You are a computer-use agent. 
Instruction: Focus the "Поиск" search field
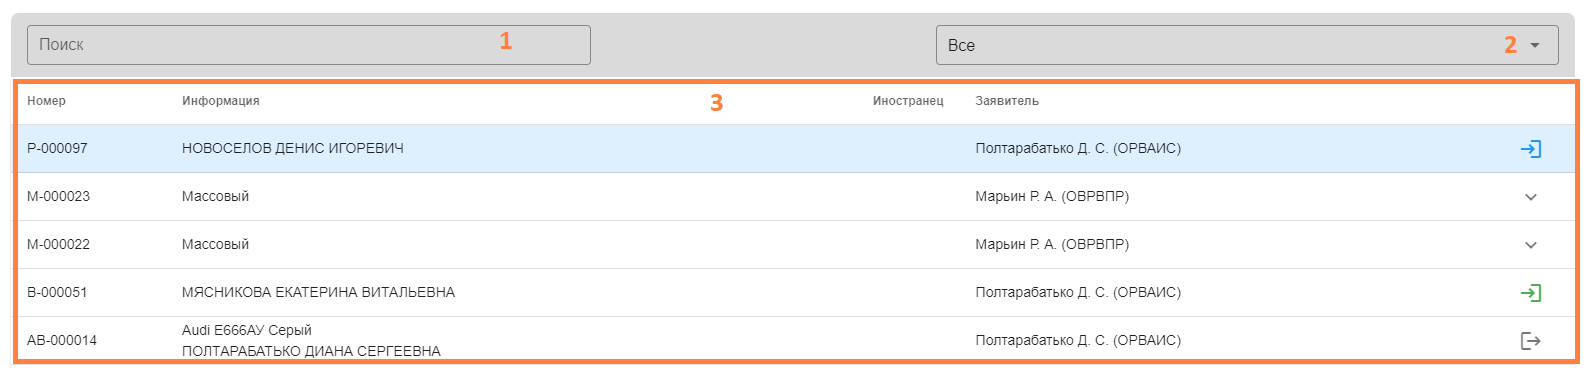pyautogui.click(x=309, y=45)
